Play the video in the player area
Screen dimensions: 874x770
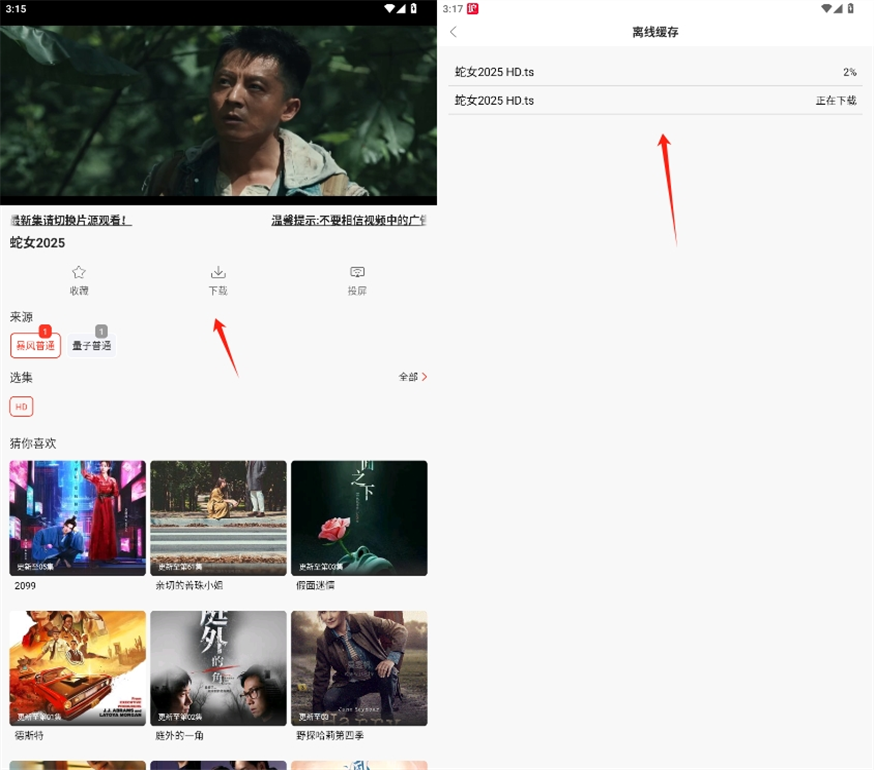click(218, 111)
